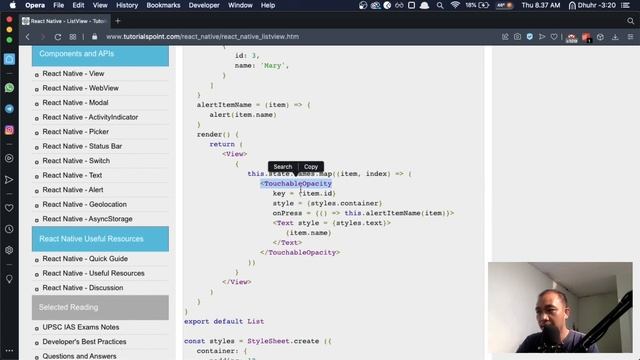
Task: Open React Native - Geolocation link
Action: (84, 204)
